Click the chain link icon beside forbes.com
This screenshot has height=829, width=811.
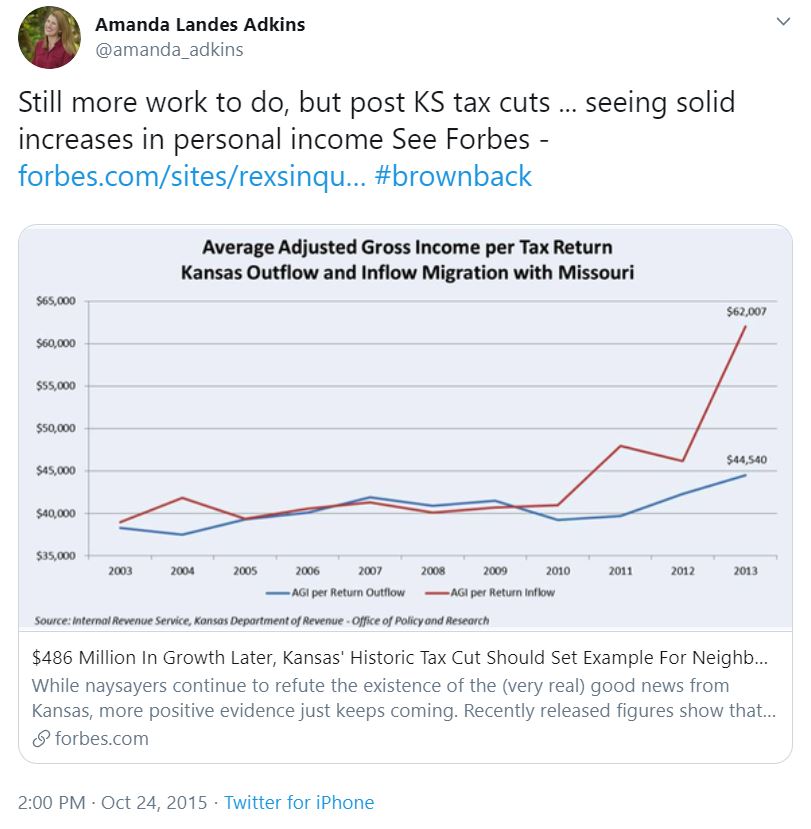[x=40, y=739]
